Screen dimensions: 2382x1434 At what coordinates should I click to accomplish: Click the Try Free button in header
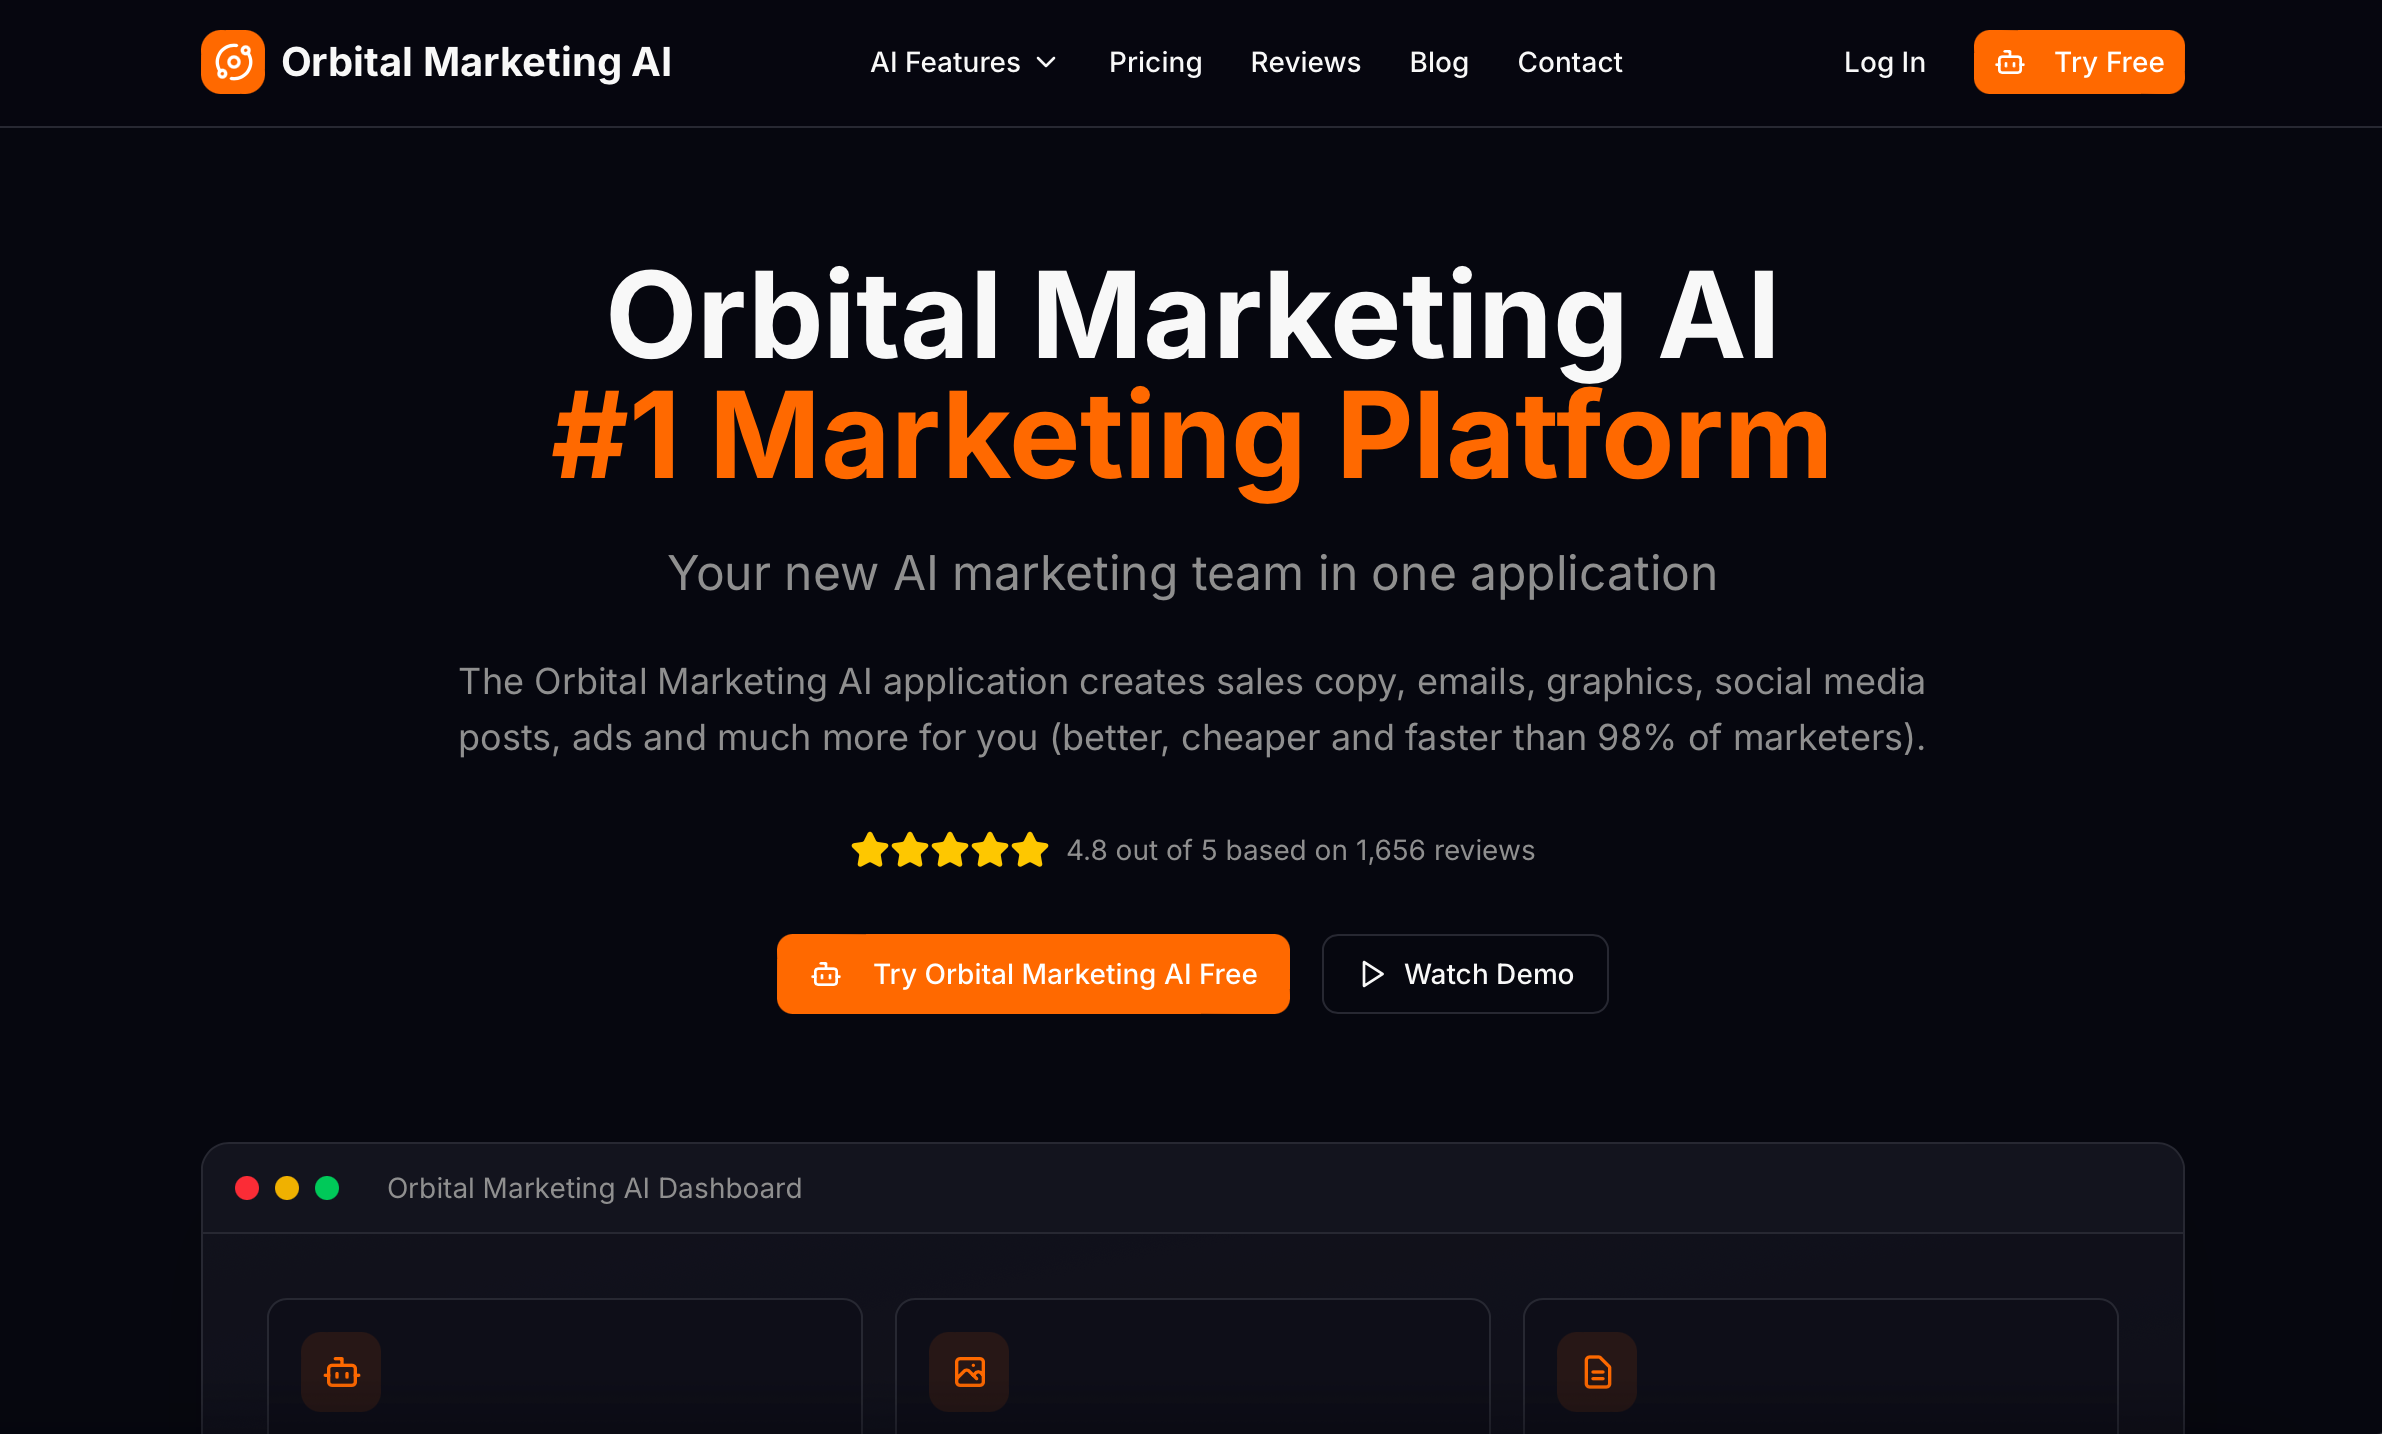(x=2079, y=62)
